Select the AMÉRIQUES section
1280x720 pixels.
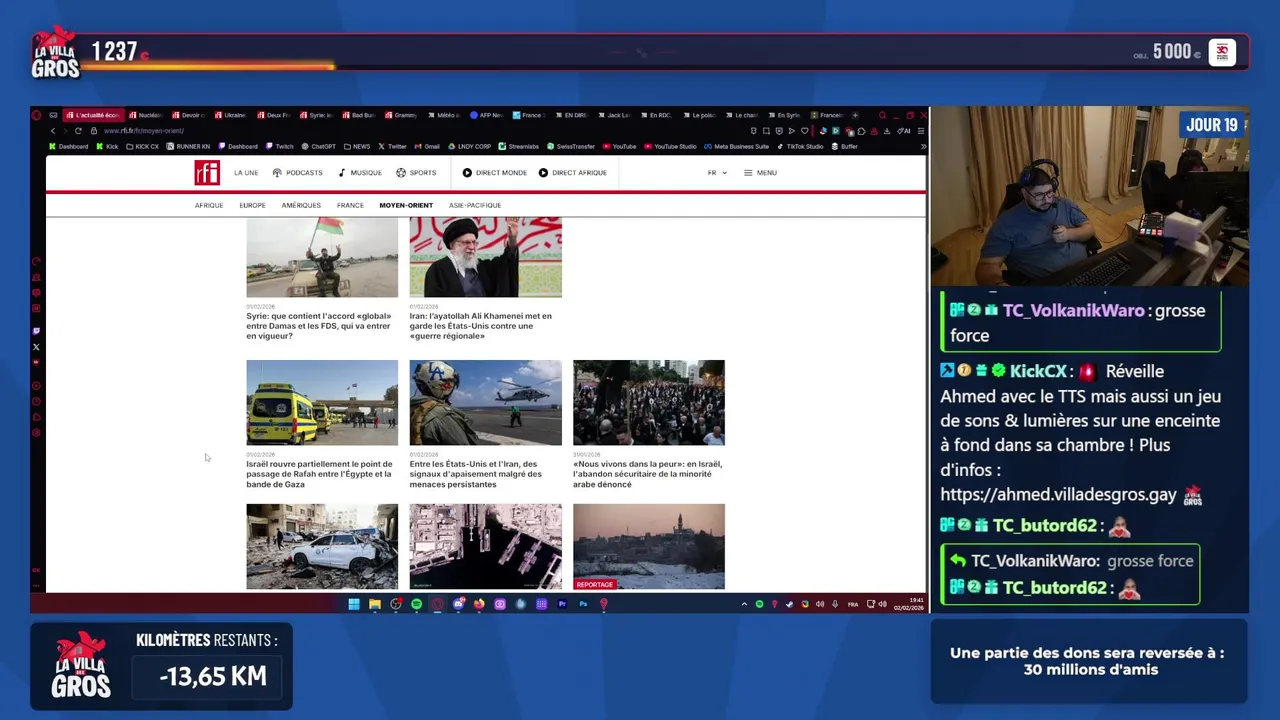(x=301, y=205)
